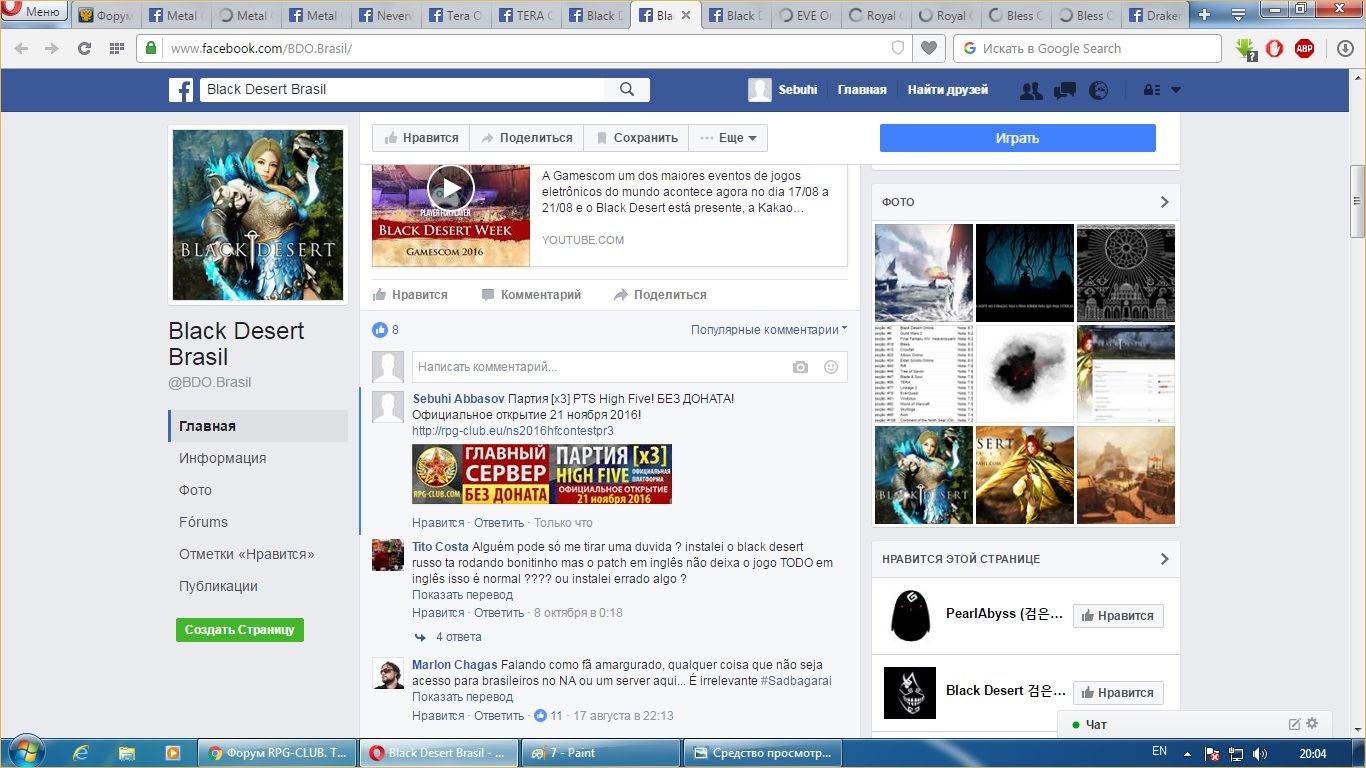1366x768 pixels.
Task: Open Fórums in the left sidebar
Action: (203, 522)
